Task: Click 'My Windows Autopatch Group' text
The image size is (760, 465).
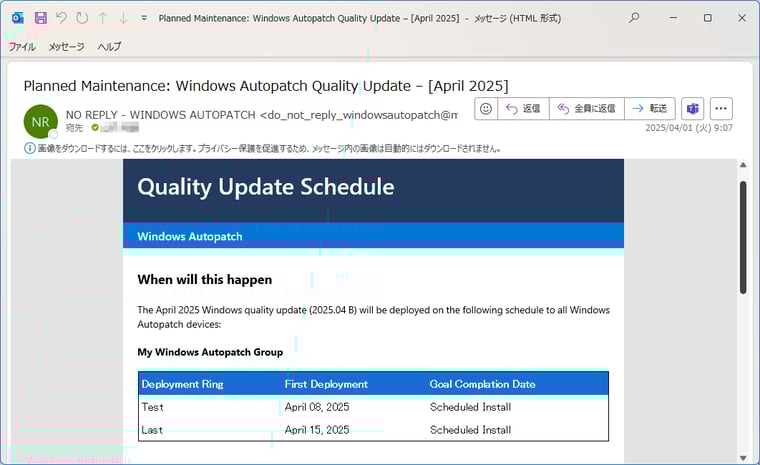Action: (x=210, y=352)
